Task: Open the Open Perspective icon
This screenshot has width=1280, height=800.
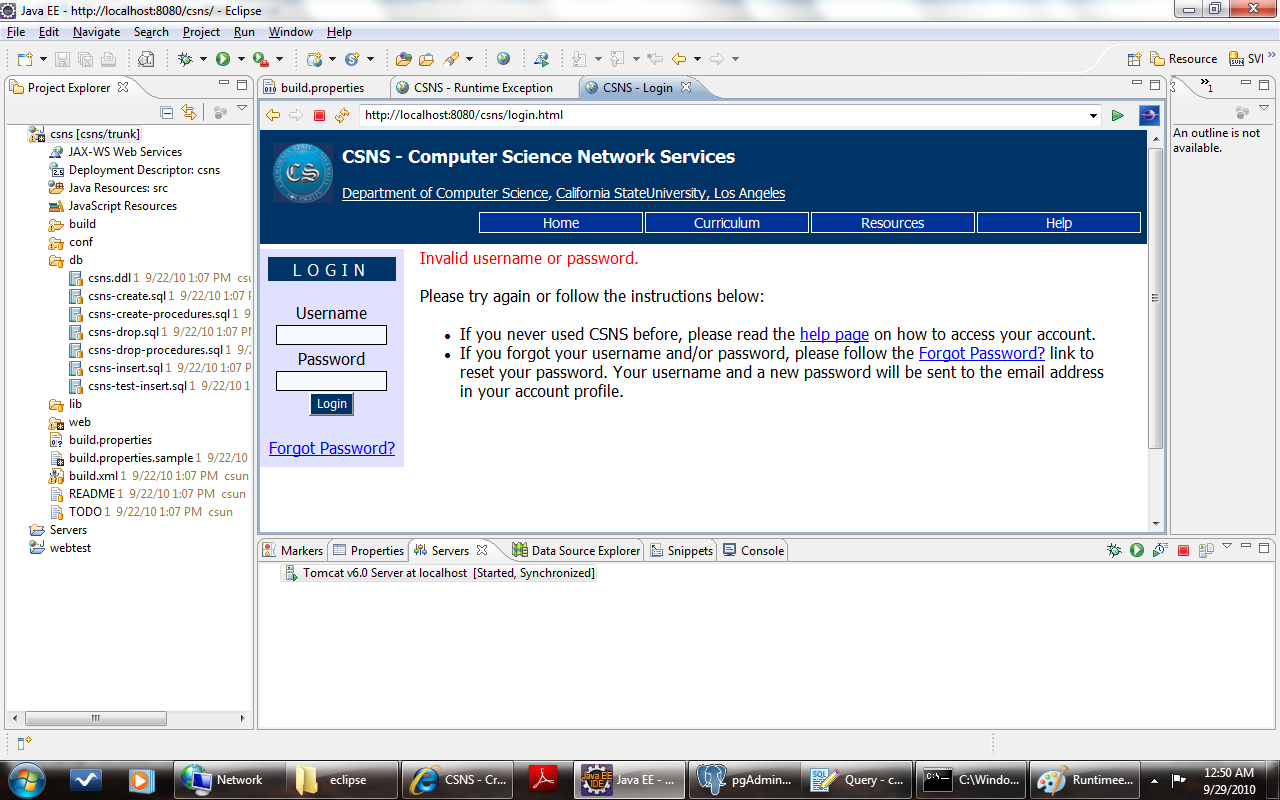Action: point(1134,59)
